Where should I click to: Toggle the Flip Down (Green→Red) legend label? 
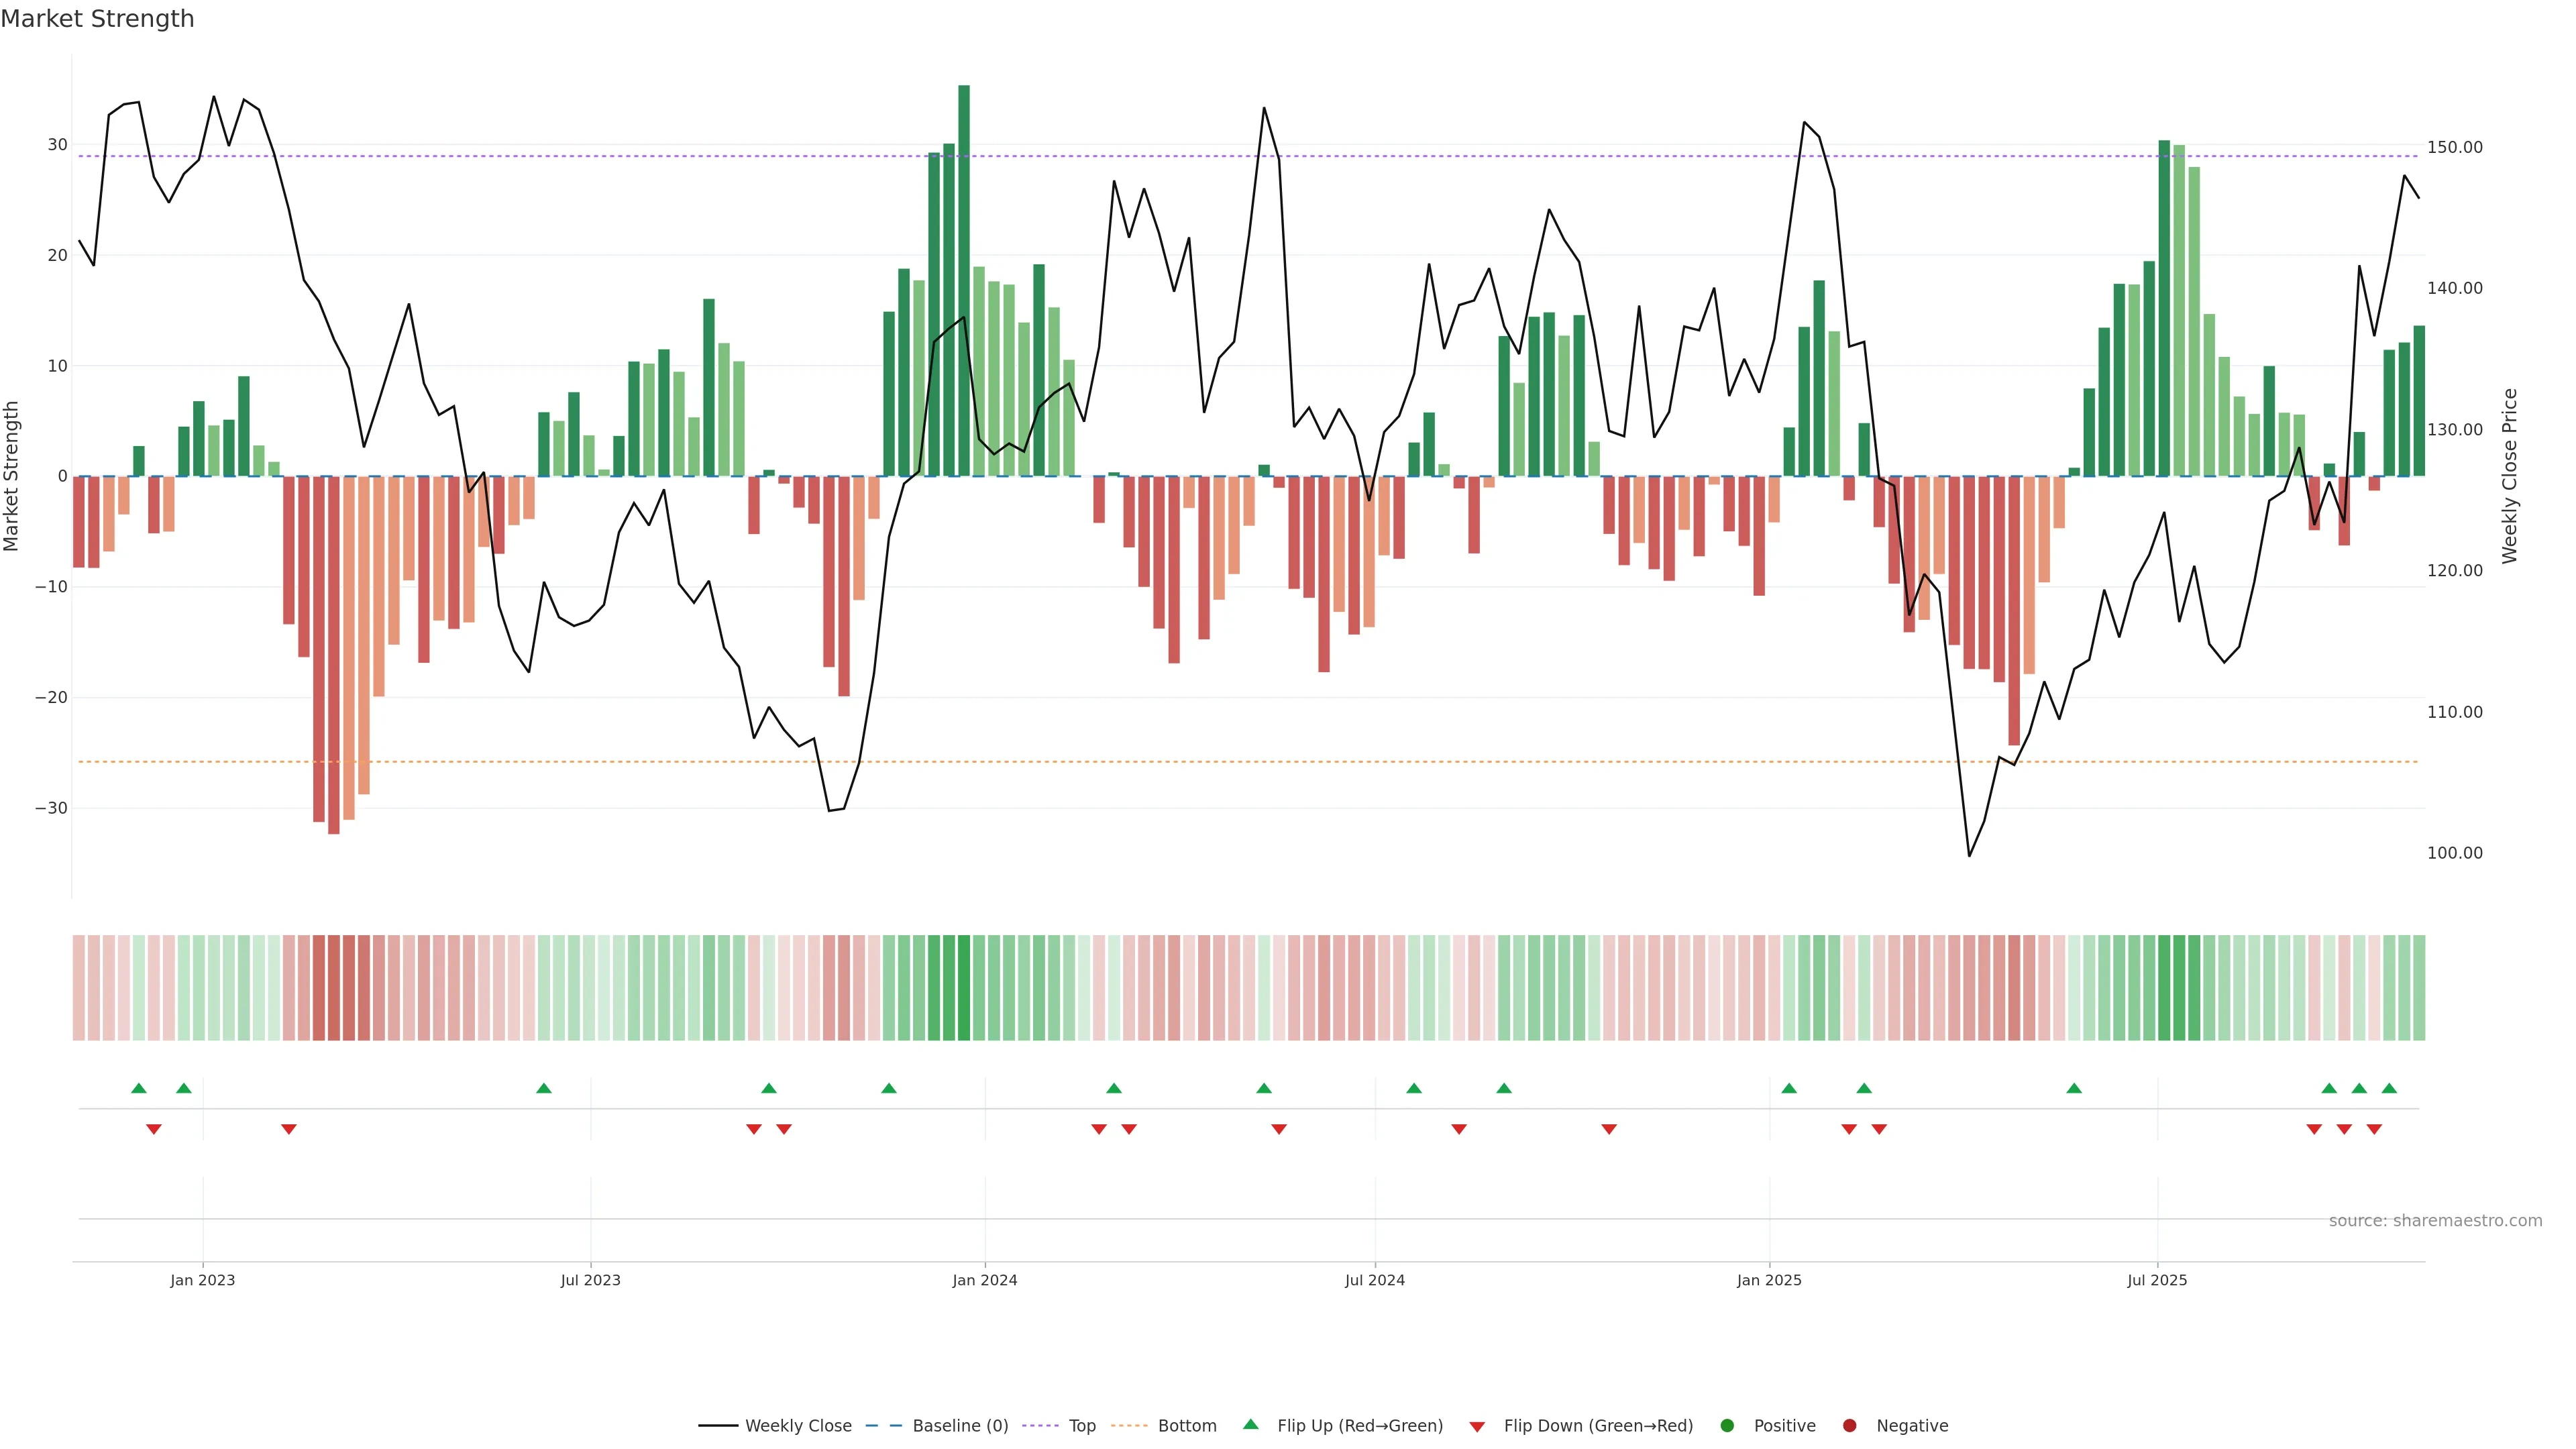pos(1598,1425)
